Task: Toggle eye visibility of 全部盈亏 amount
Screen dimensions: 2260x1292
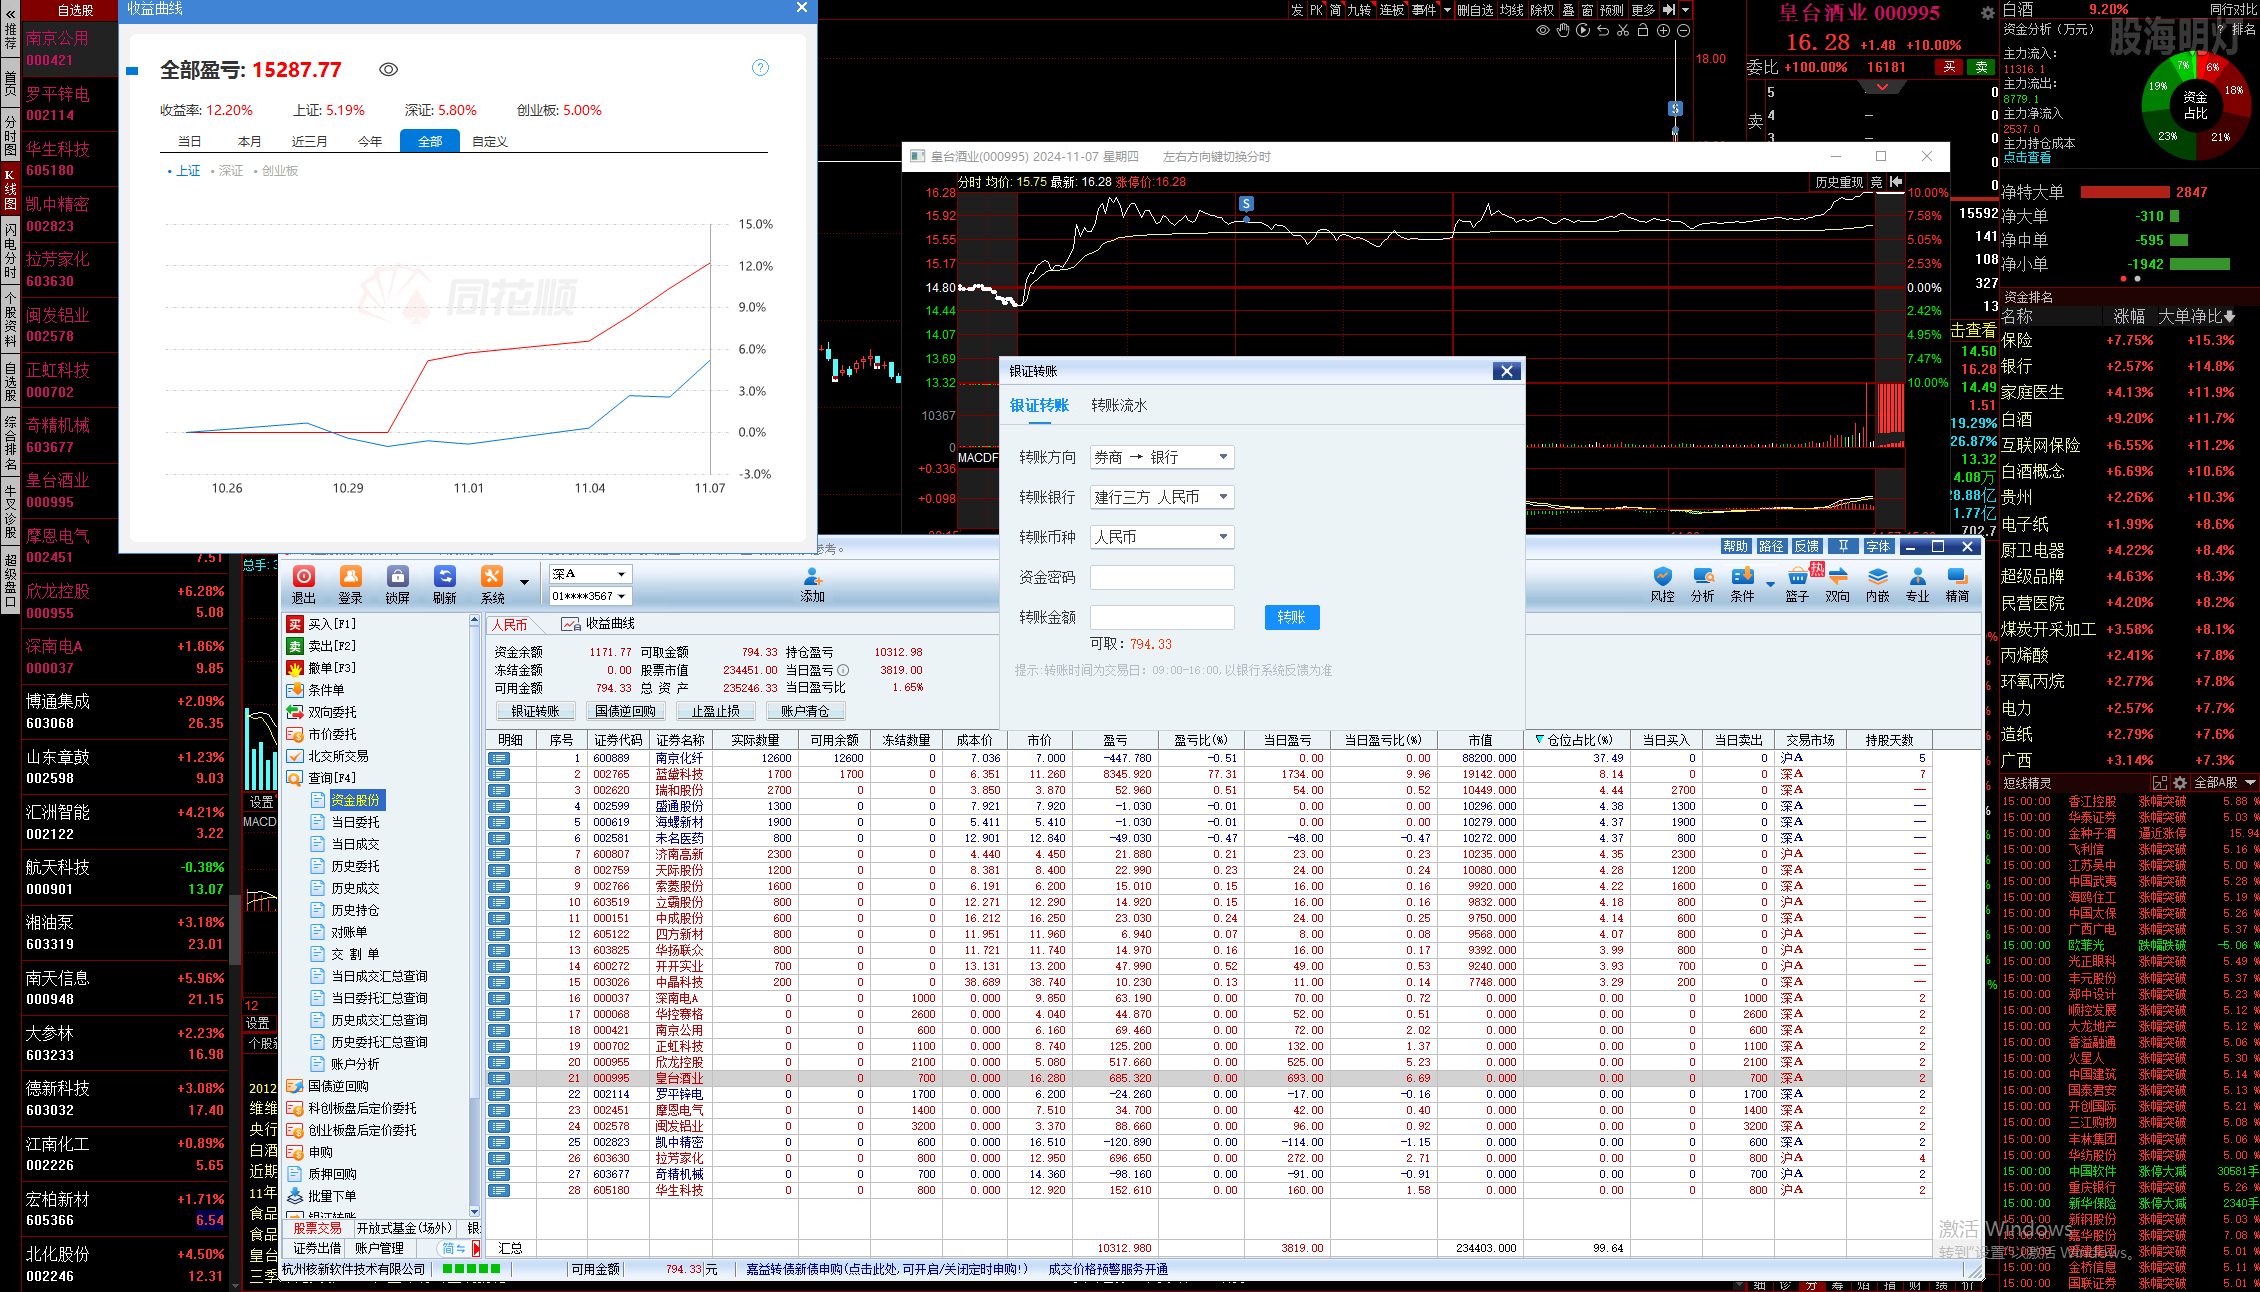Action: coord(389,69)
